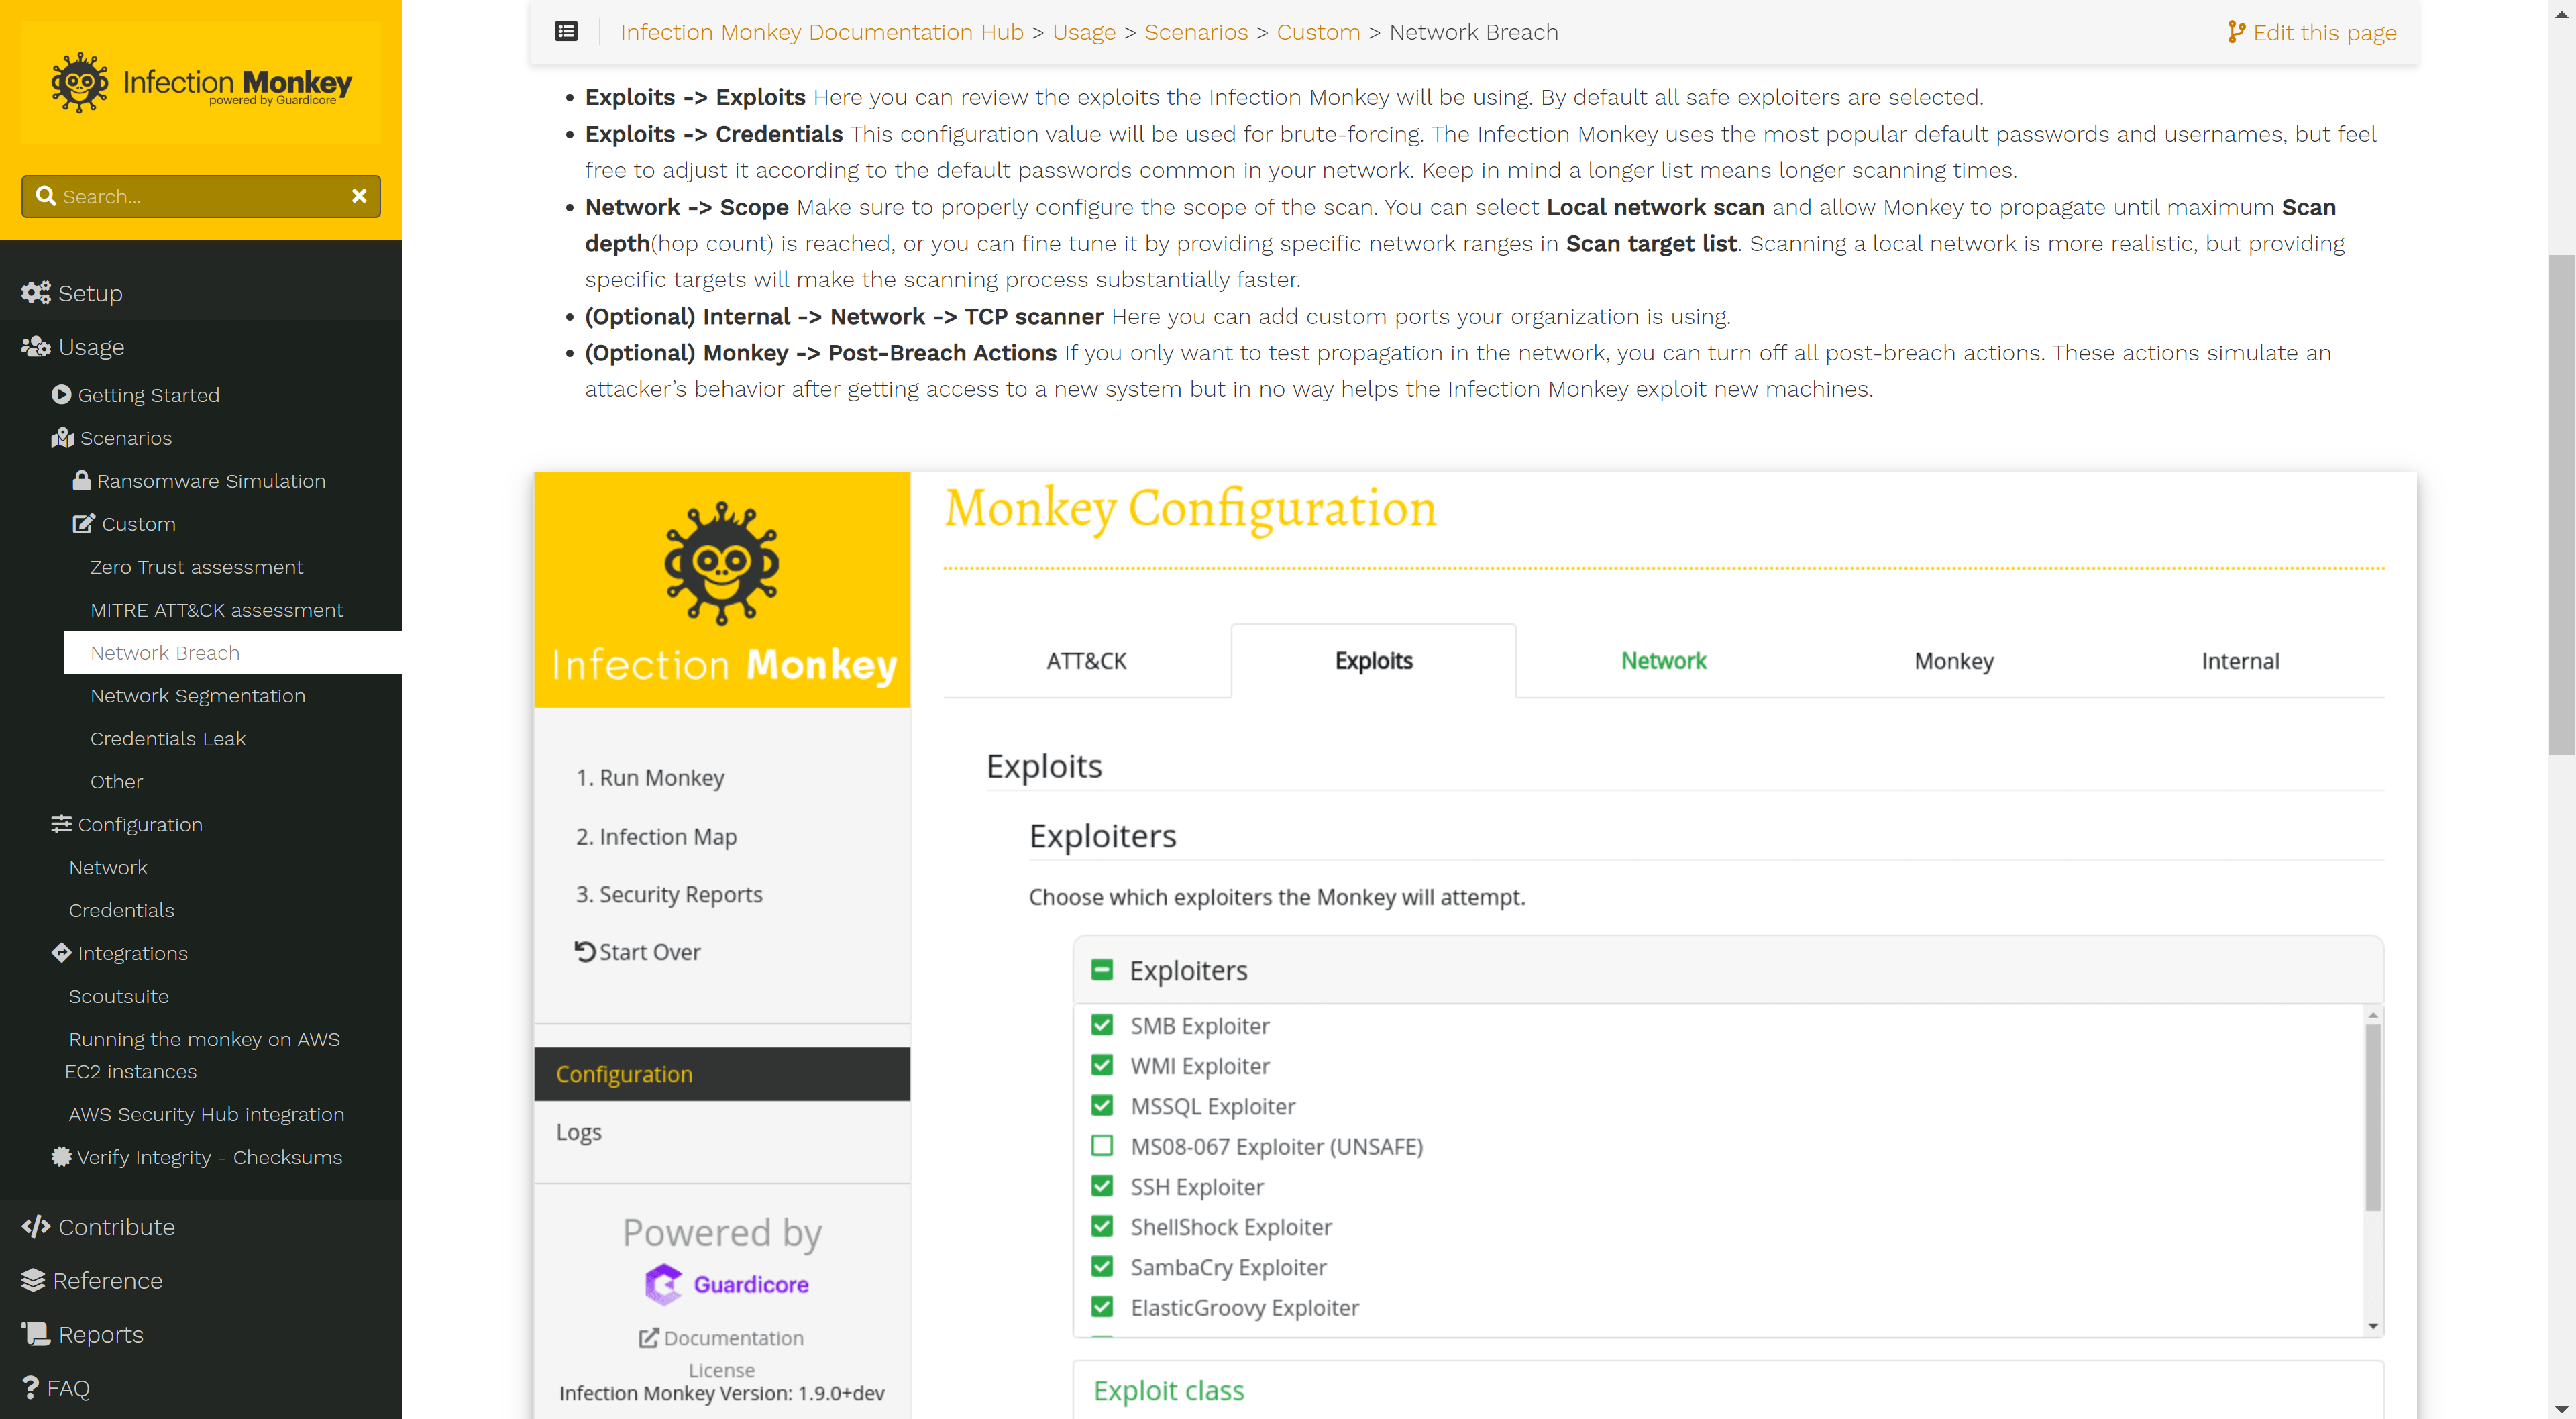The width and height of the screenshot is (2576, 1419).
Task: Uncheck the SMB Exploiter checkbox
Action: click(x=1102, y=1025)
